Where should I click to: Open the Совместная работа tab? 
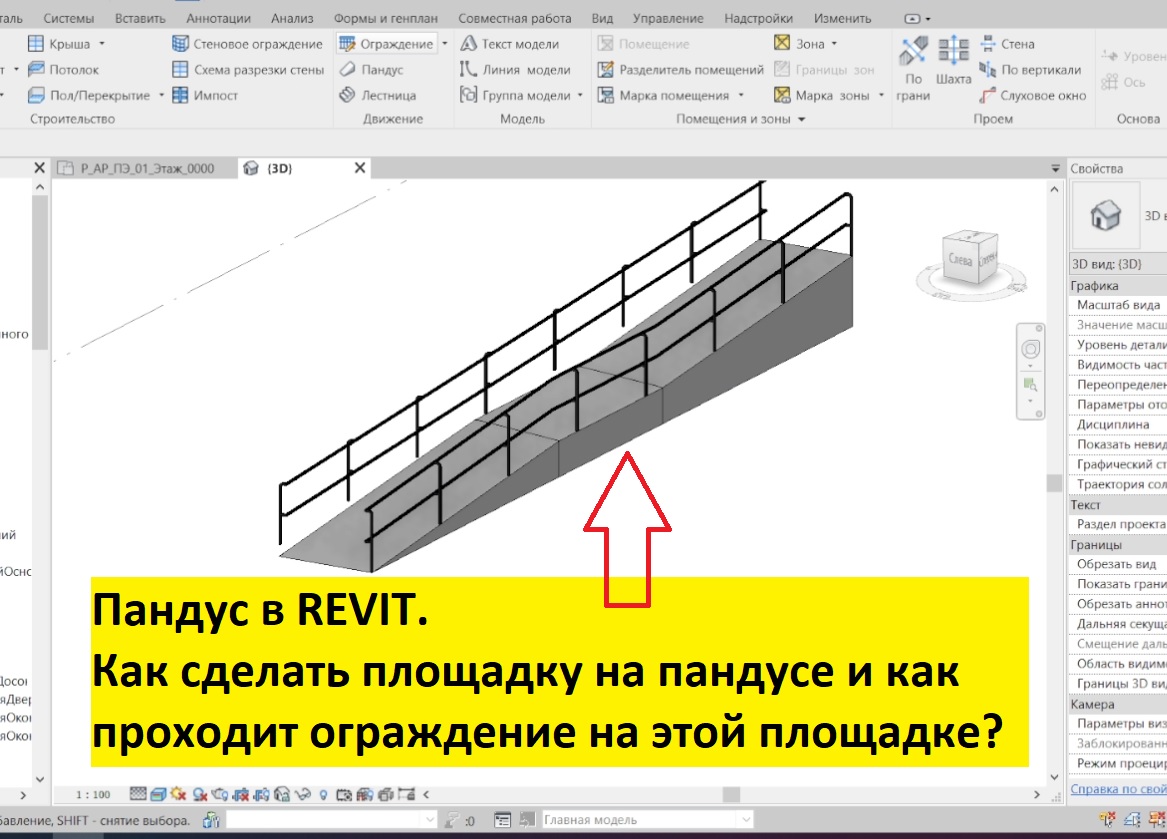point(514,18)
